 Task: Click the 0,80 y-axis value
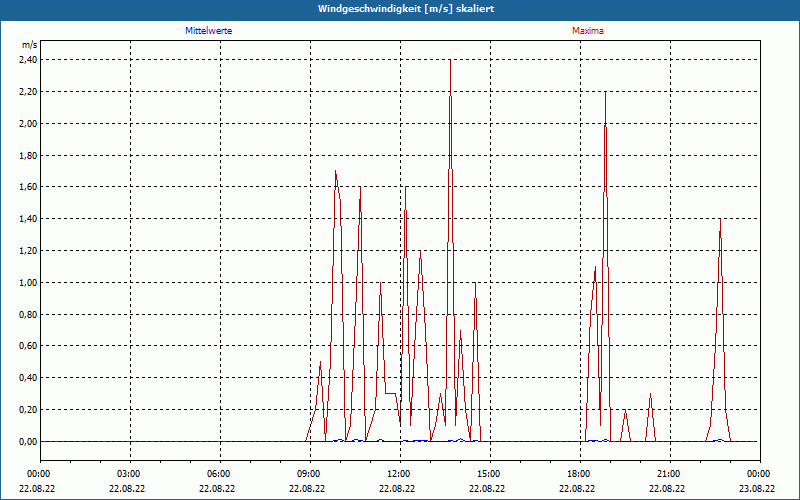[29, 314]
